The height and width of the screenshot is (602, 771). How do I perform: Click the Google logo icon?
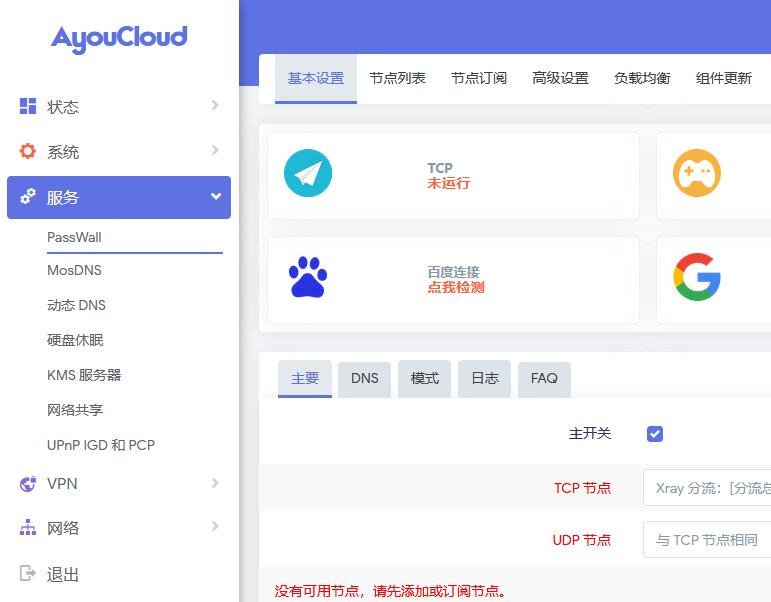697,277
